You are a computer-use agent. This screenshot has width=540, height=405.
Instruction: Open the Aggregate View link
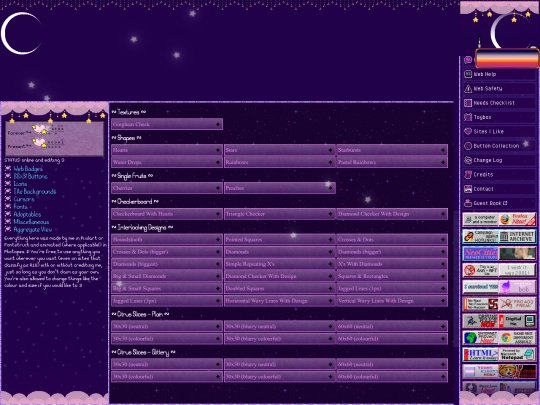click(x=33, y=229)
